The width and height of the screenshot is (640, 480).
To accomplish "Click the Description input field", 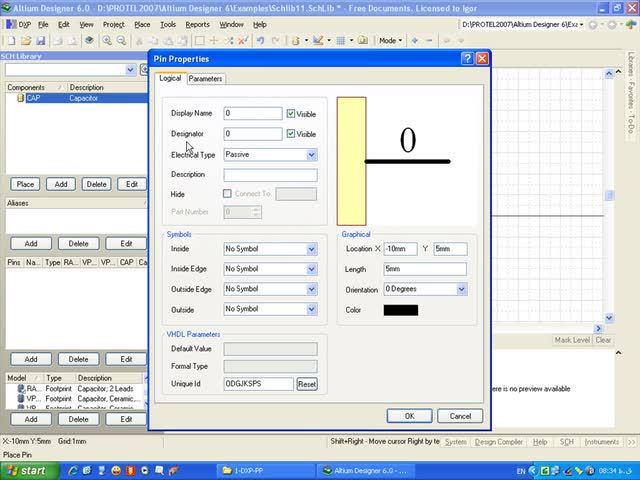I will [270, 175].
